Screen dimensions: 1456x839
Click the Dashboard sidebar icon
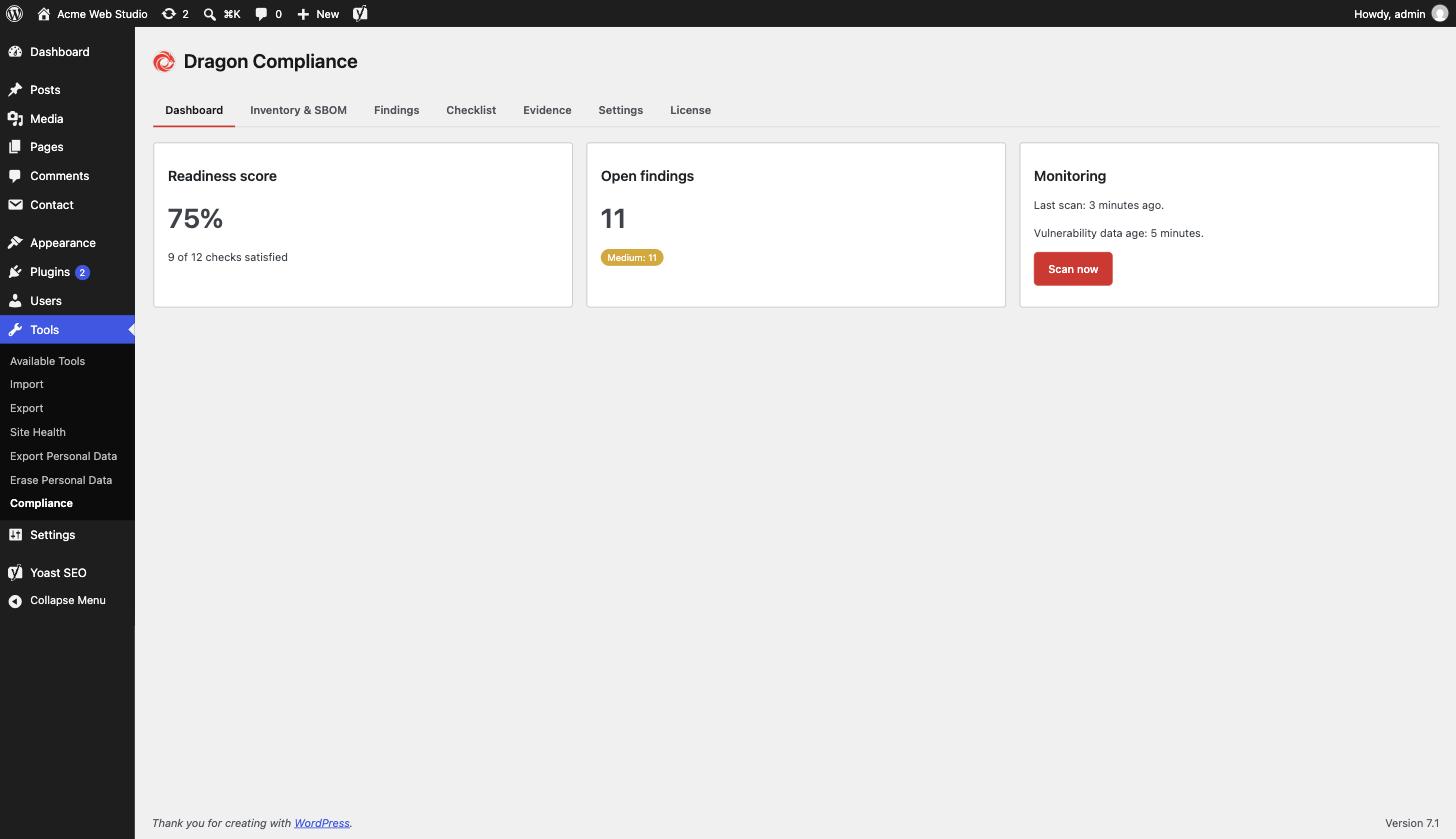pyautogui.click(x=15, y=52)
